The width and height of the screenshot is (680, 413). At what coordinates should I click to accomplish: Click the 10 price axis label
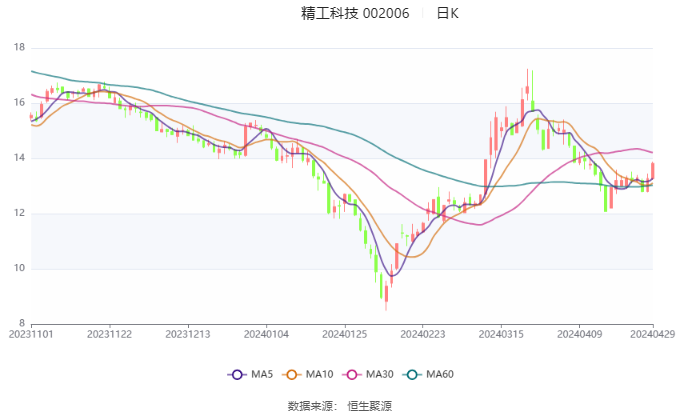pos(20,268)
